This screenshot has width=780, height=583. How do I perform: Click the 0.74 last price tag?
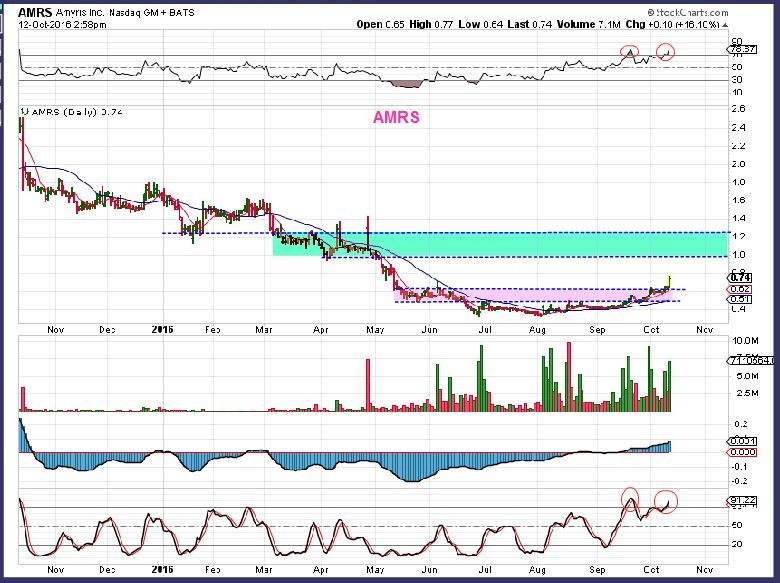coord(741,277)
